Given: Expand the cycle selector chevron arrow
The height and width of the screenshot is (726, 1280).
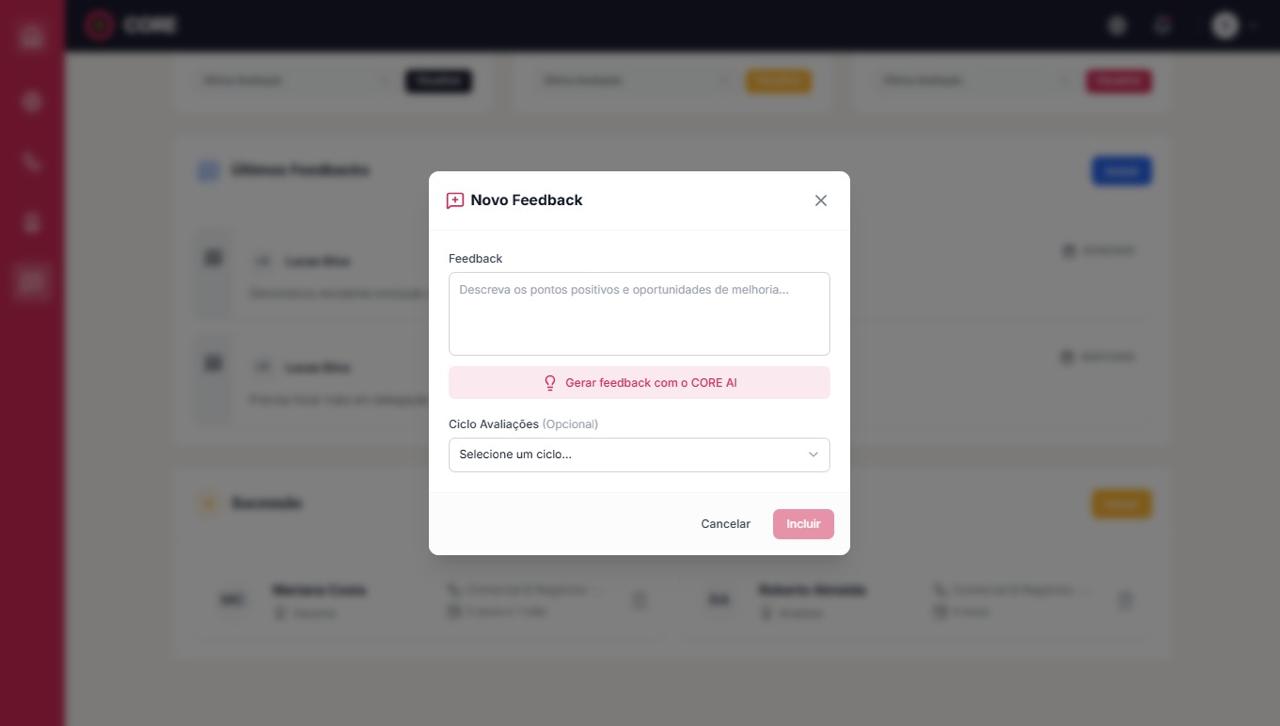Looking at the screenshot, I should point(813,455).
